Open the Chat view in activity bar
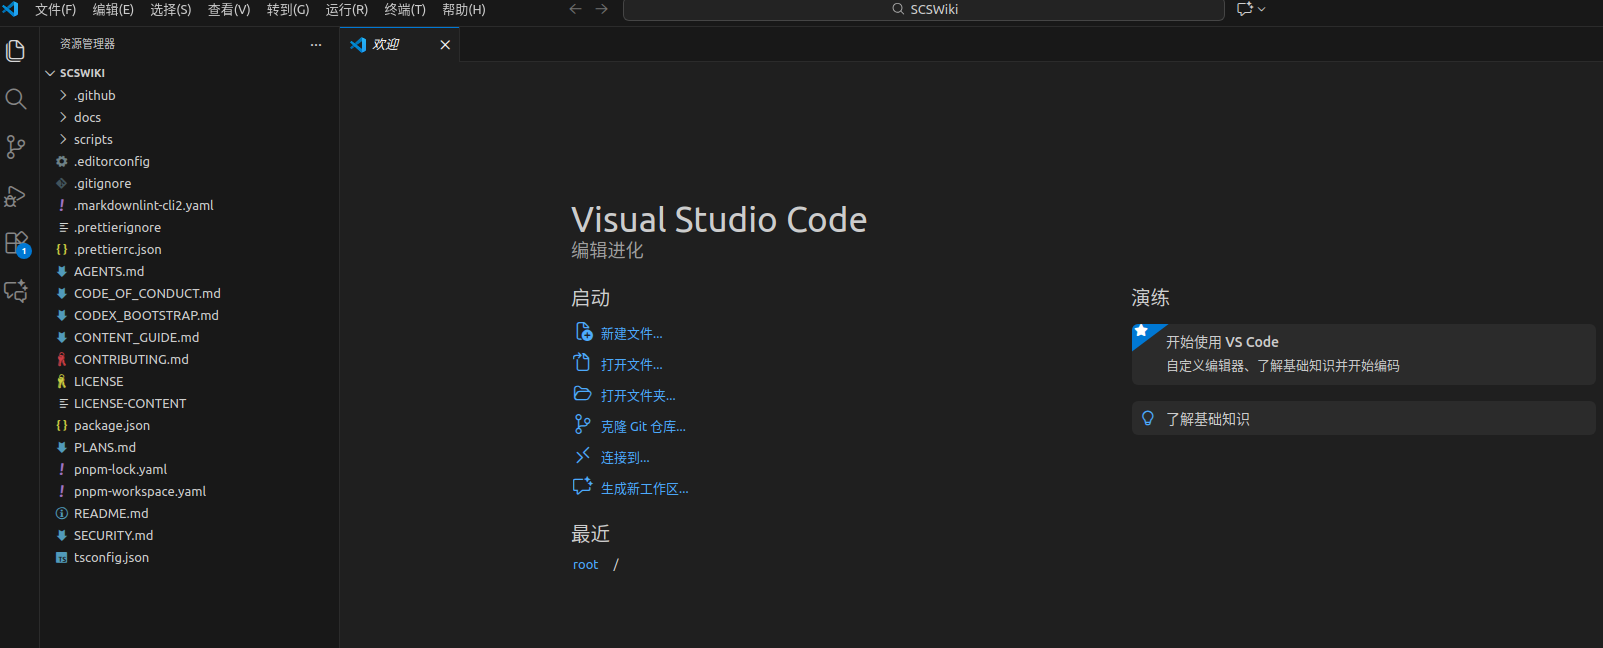 click(x=16, y=291)
